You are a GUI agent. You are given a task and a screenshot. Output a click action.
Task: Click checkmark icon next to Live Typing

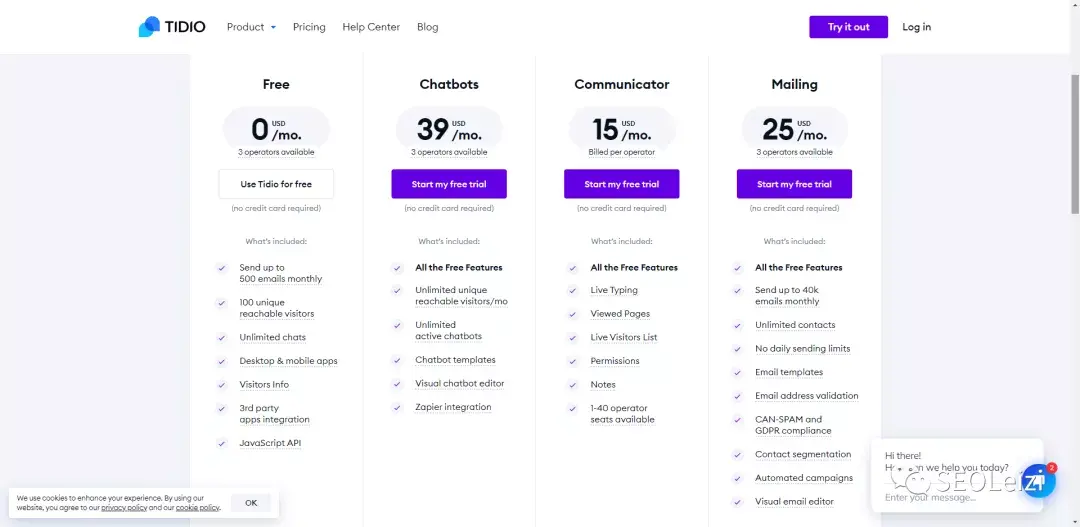tap(572, 291)
